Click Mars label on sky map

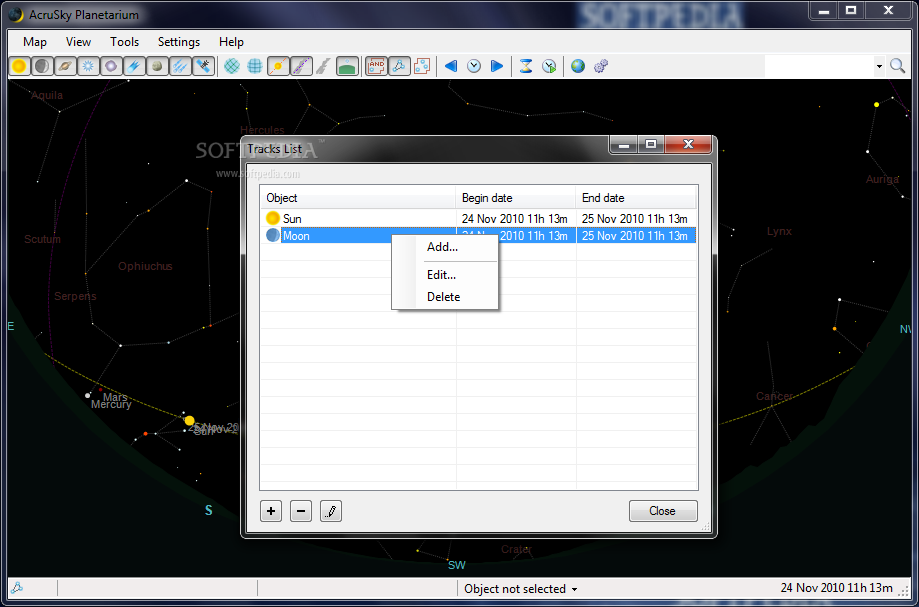(x=115, y=397)
